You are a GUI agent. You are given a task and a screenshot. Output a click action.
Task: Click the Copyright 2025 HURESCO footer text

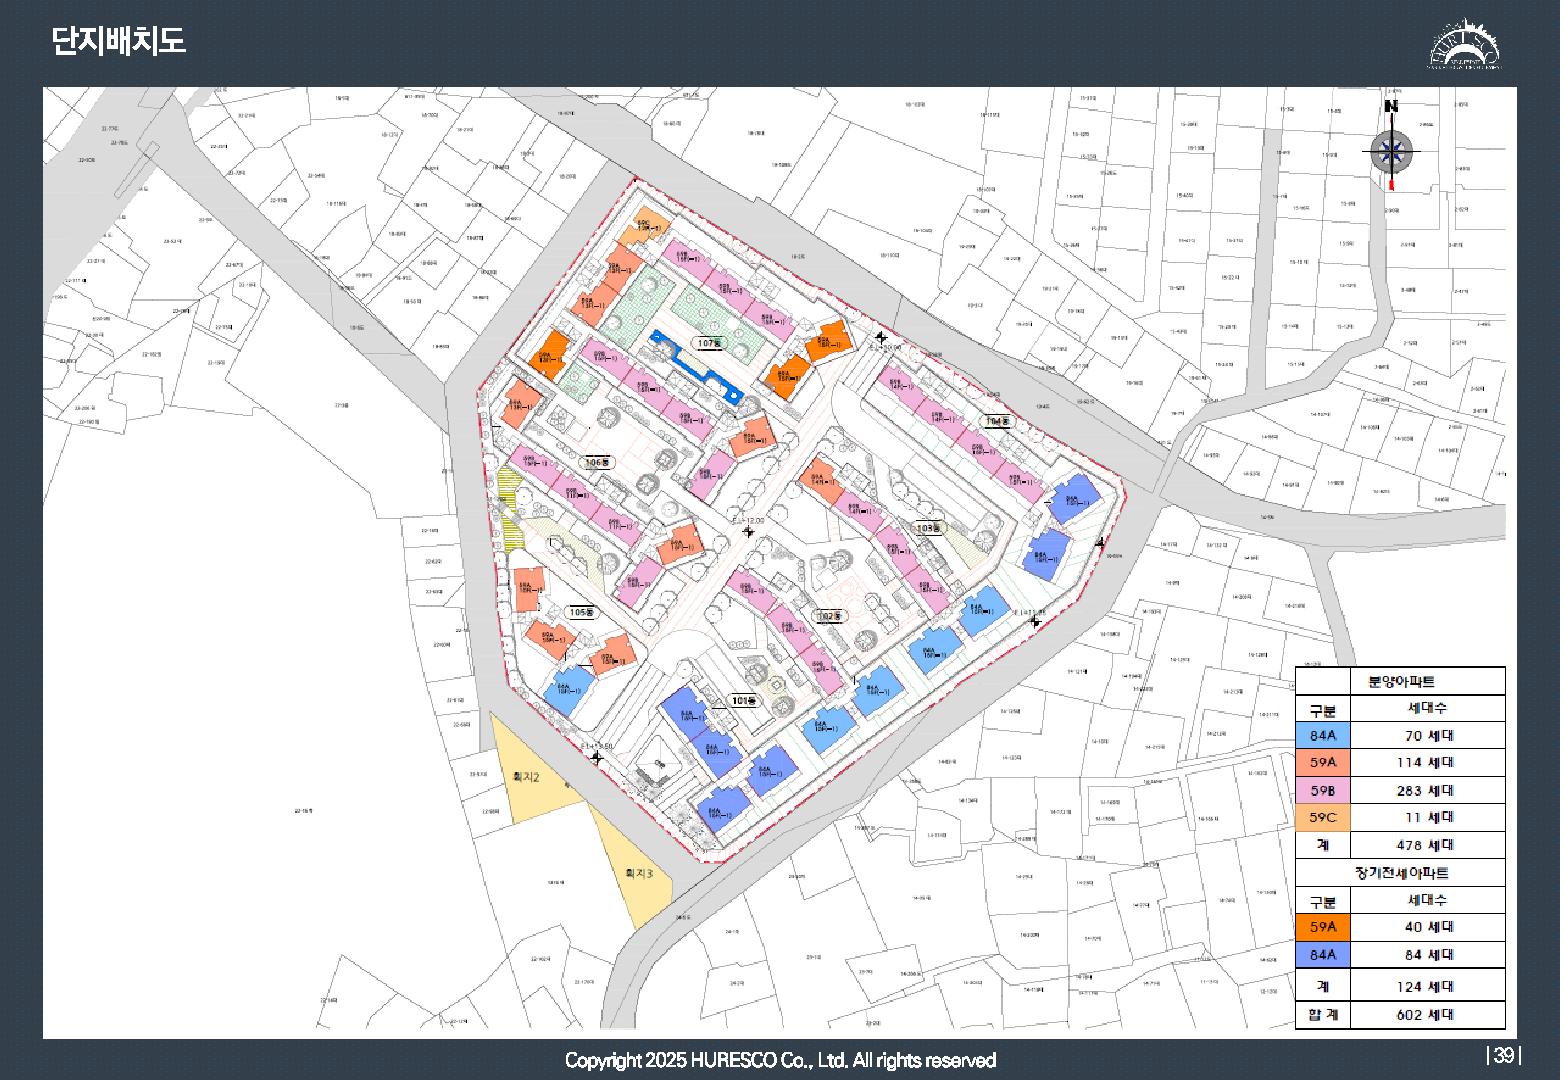(x=780, y=1060)
